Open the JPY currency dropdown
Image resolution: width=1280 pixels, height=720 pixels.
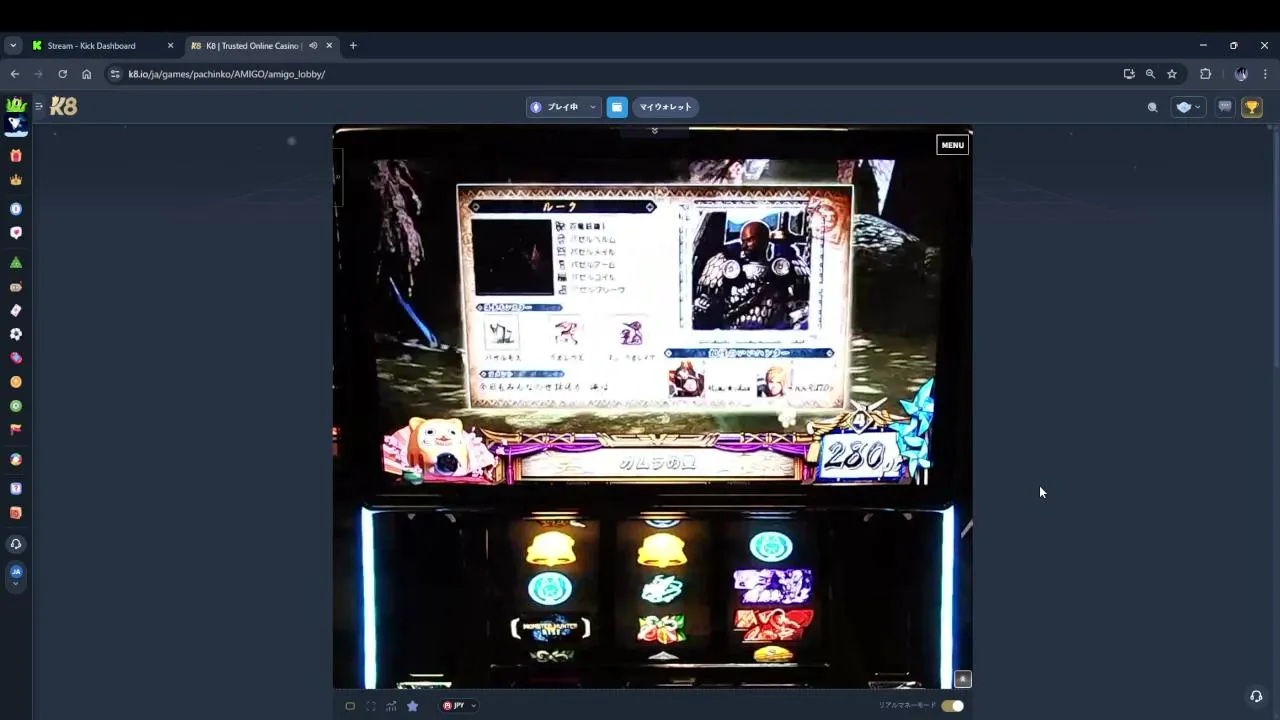[x=460, y=706]
